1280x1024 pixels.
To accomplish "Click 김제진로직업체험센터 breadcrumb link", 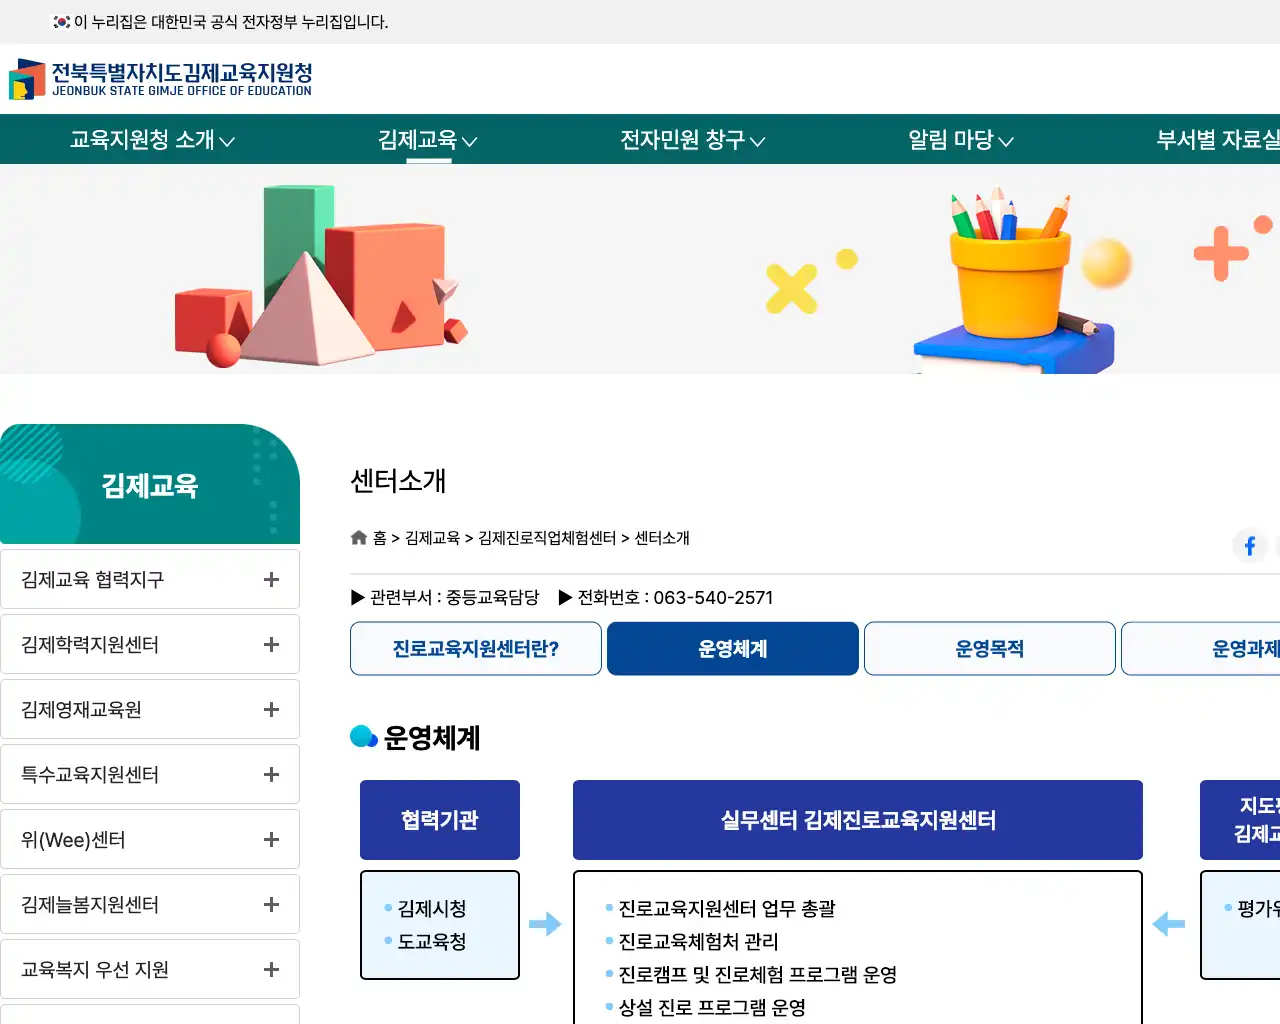I will tap(547, 538).
